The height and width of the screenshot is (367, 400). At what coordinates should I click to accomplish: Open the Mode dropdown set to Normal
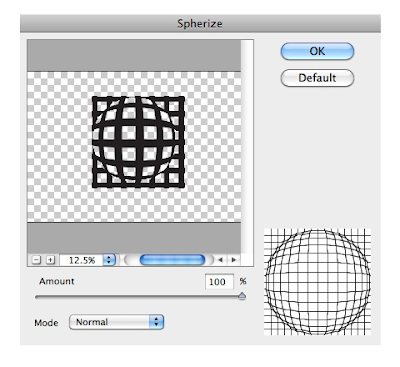click(116, 322)
